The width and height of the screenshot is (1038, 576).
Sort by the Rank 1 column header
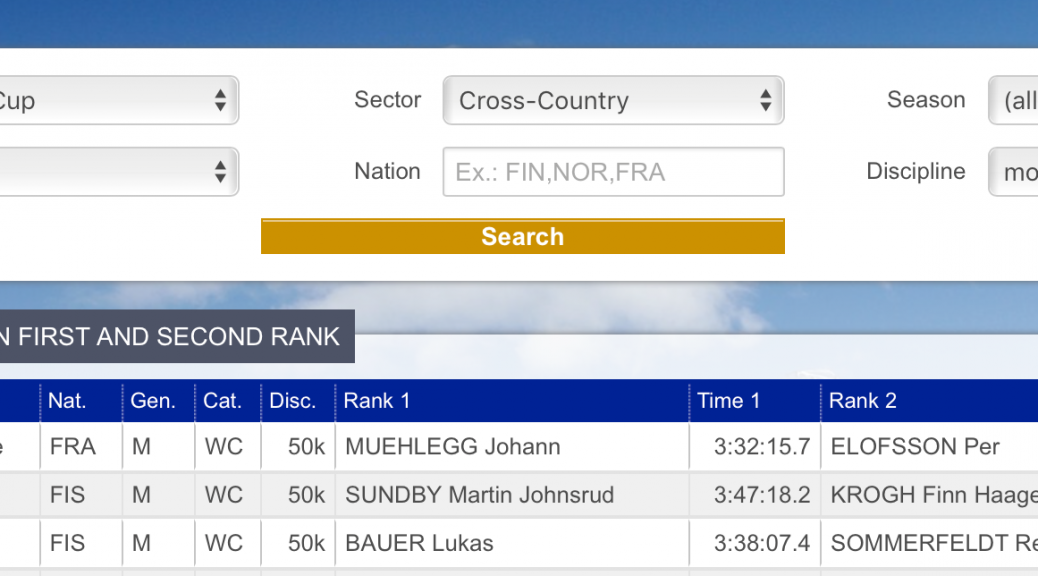click(377, 401)
